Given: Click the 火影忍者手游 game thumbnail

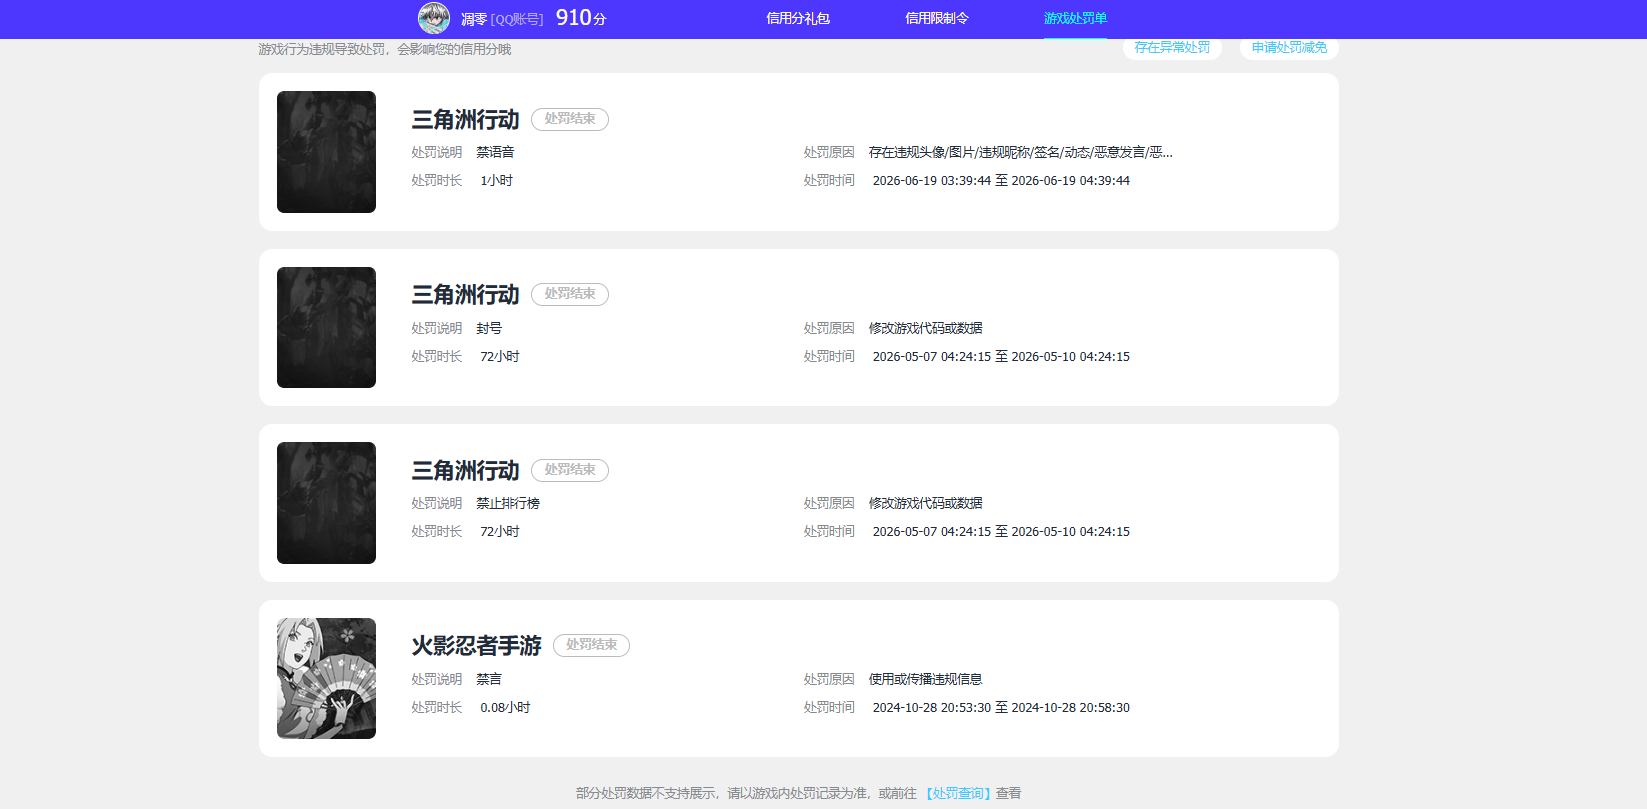Looking at the screenshot, I should [326, 678].
